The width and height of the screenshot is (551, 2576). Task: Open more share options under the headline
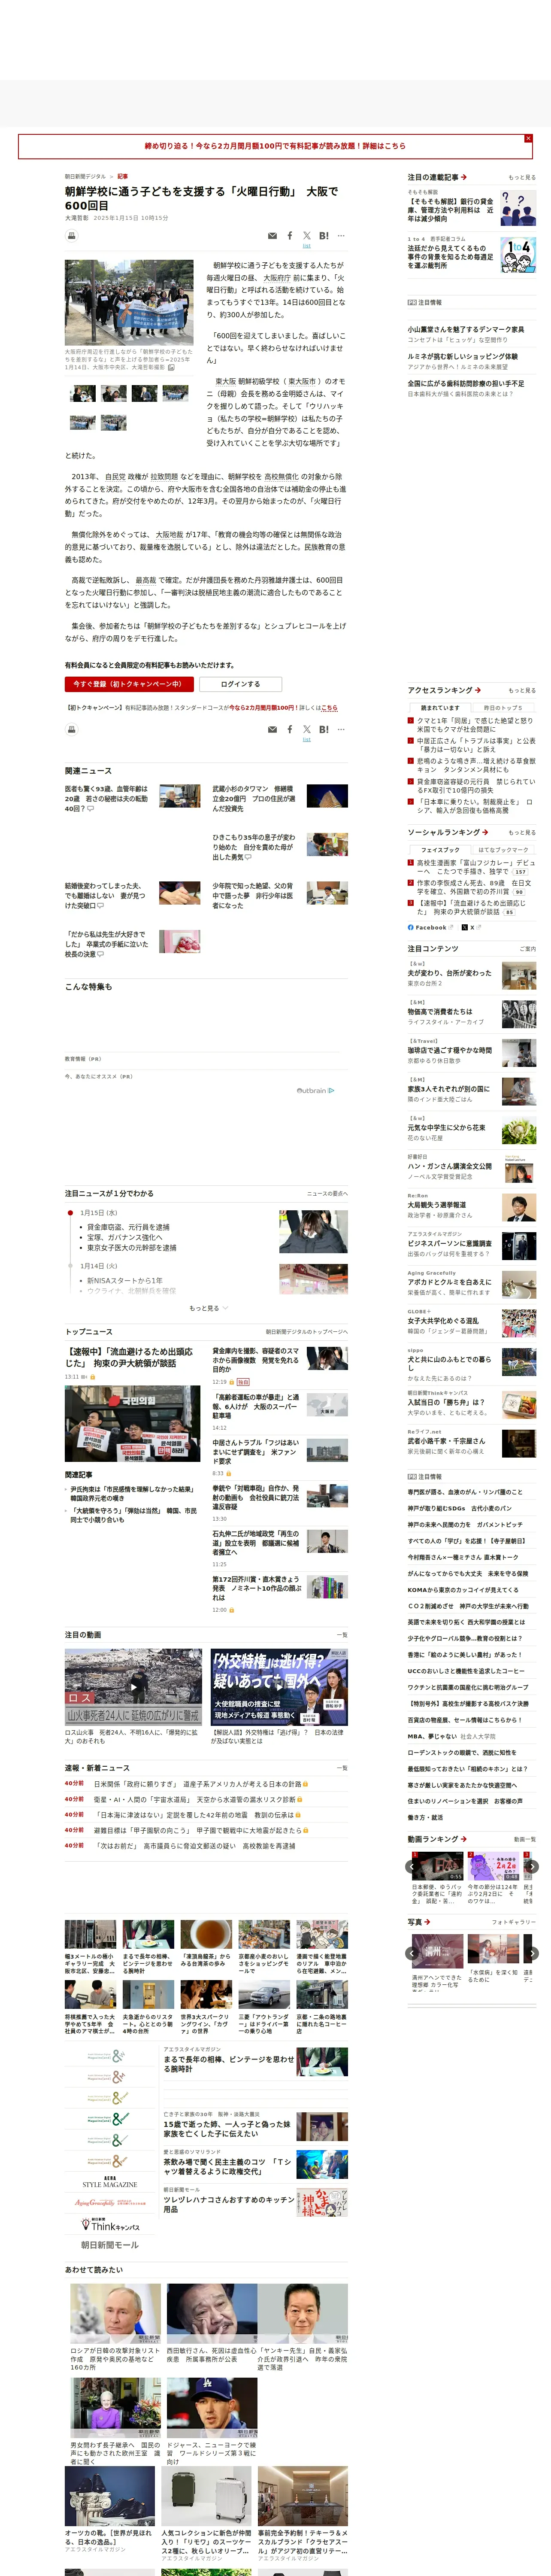pyautogui.click(x=341, y=236)
